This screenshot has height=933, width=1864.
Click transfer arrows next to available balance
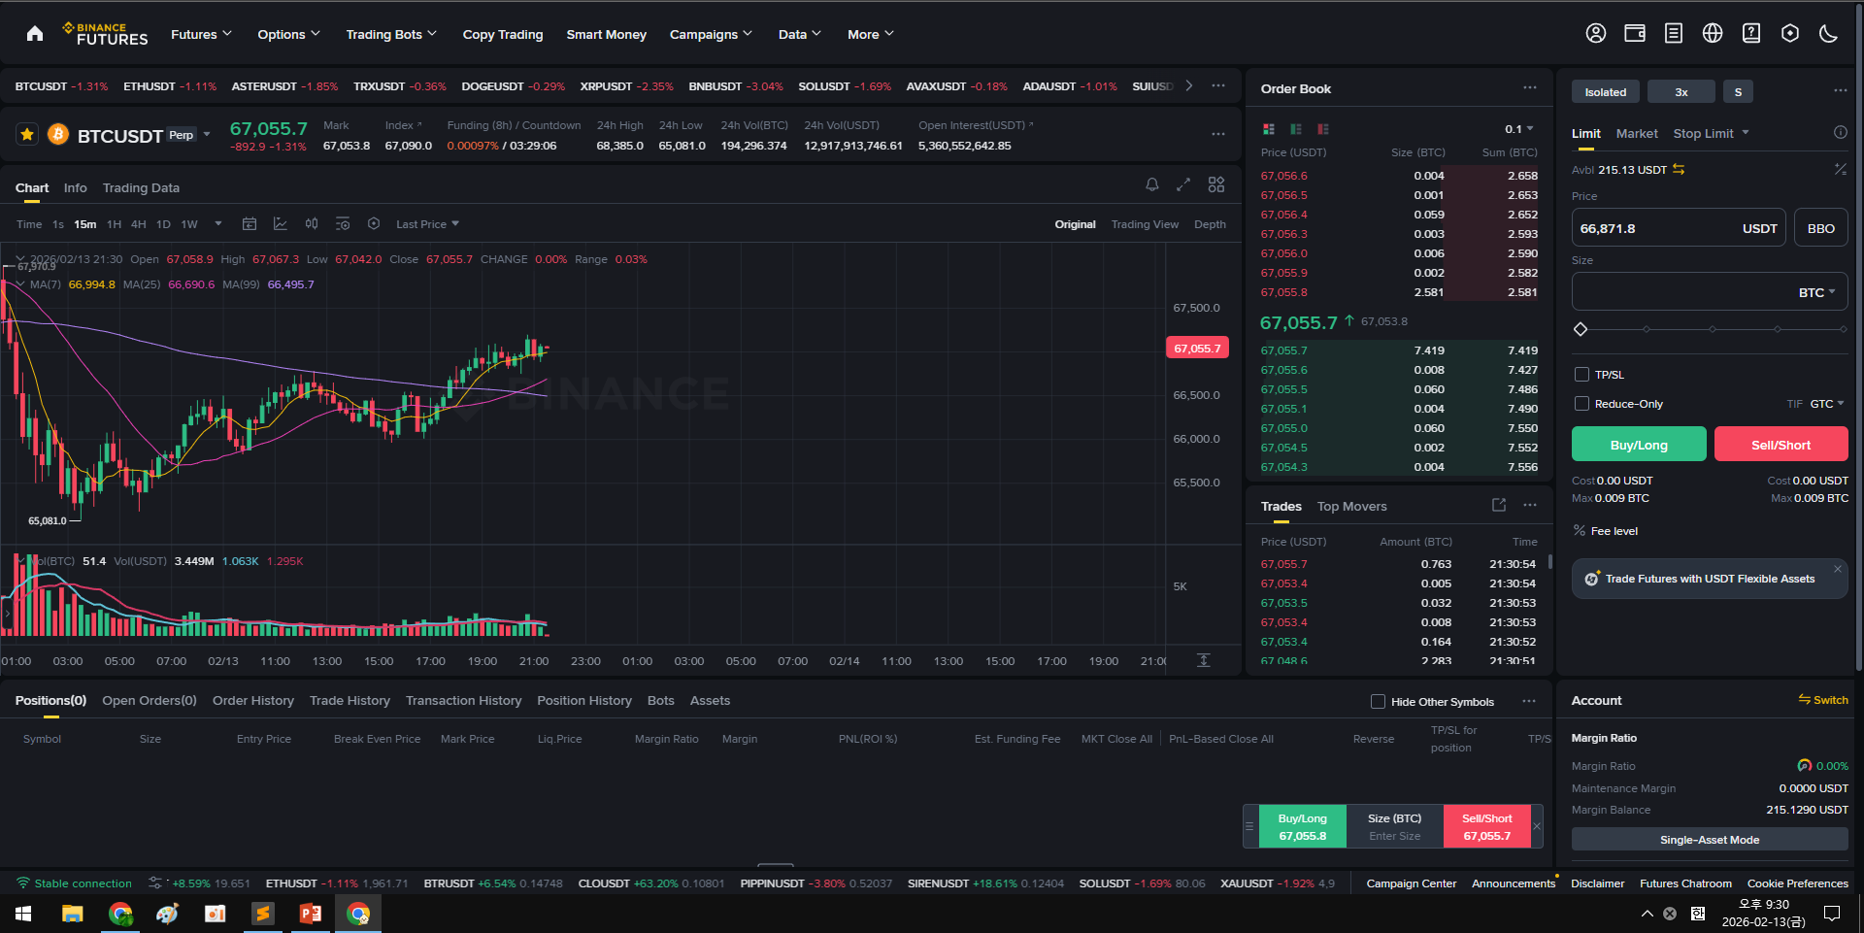1679,170
